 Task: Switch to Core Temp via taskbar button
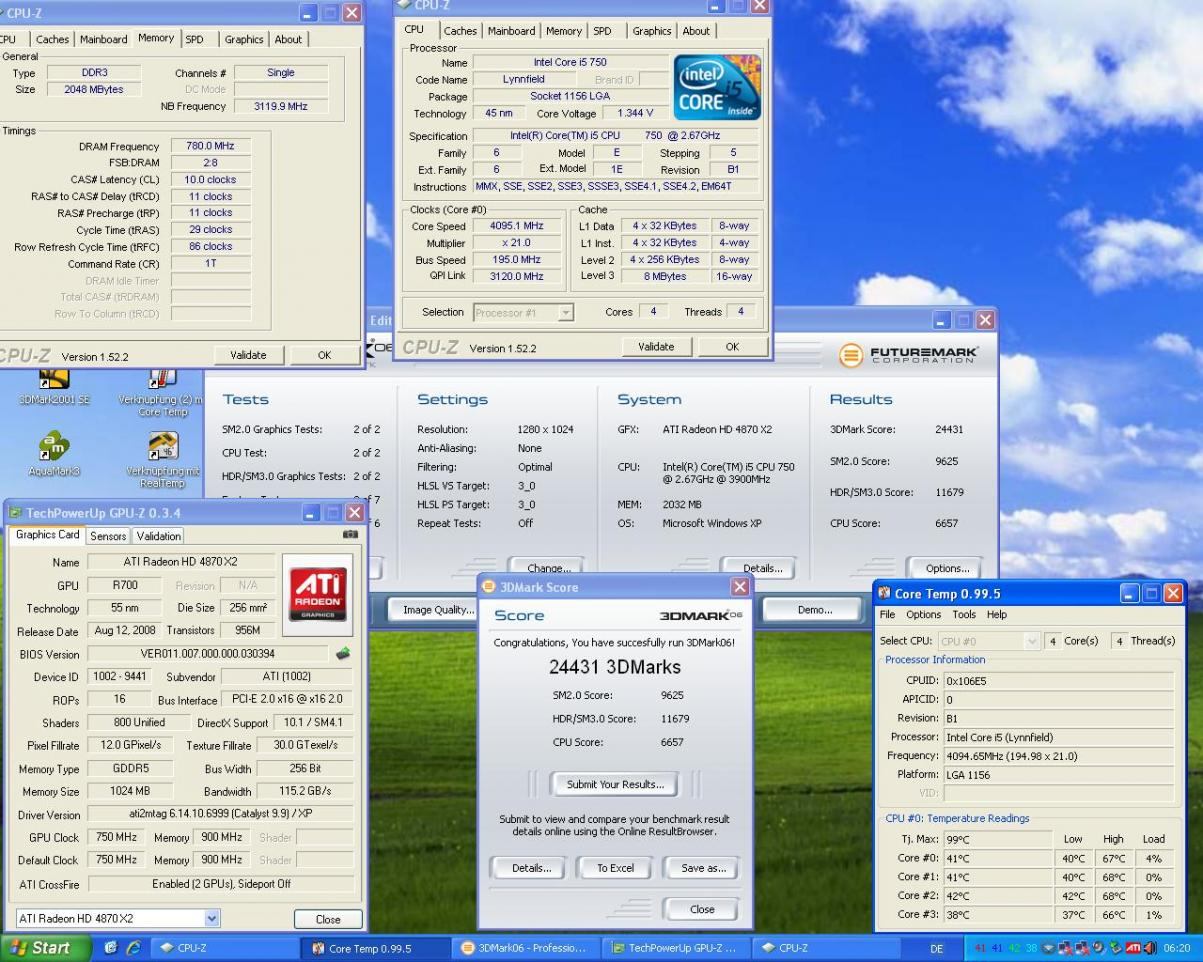pos(374,948)
